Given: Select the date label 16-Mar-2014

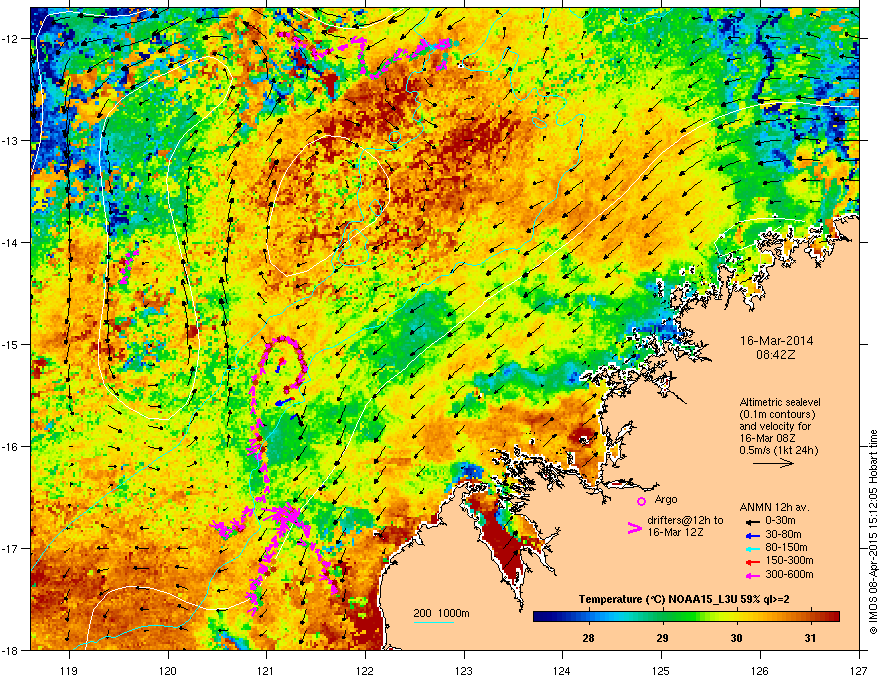Looking at the screenshot, I should (776, 341).
